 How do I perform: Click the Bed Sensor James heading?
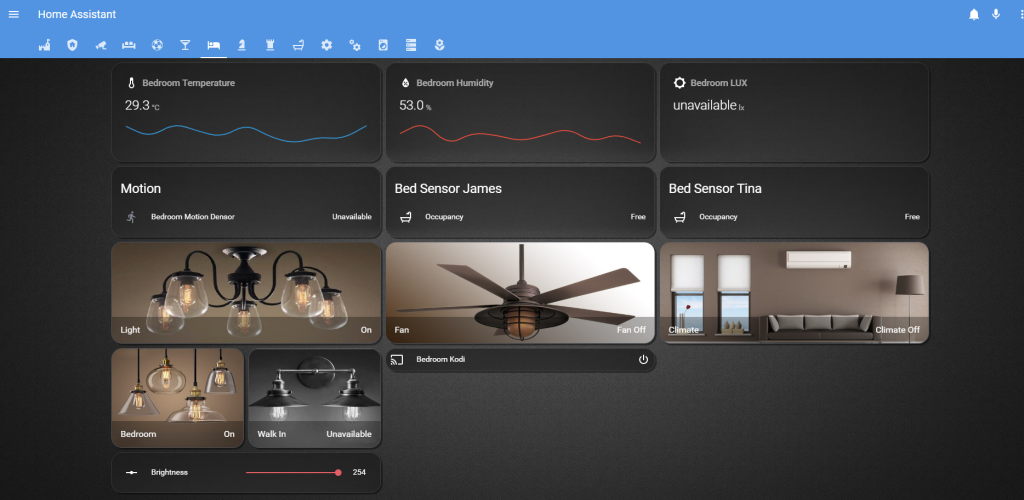(448, 189)
